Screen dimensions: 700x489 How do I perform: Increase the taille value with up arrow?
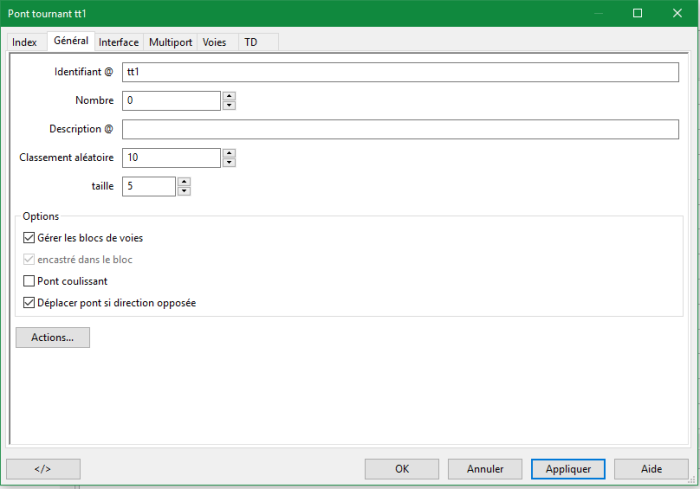click(x=184, y=182)
